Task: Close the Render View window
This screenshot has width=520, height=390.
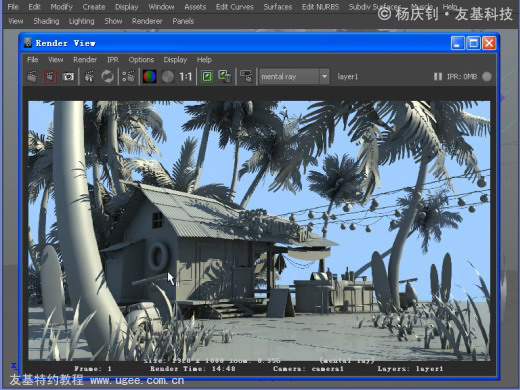Action: (489, 43)
